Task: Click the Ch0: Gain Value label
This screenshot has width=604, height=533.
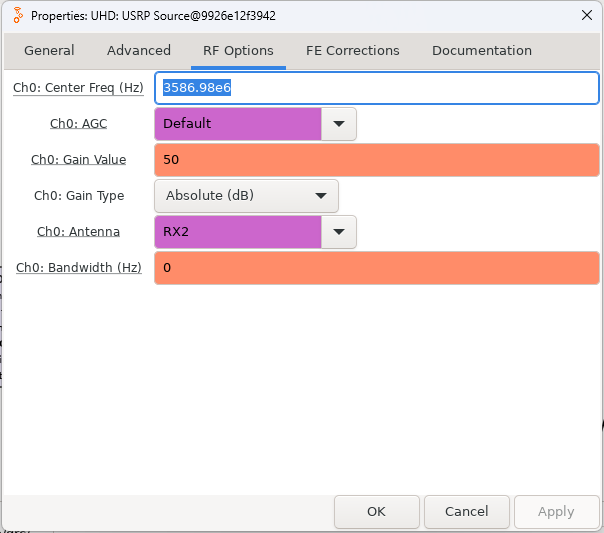Action: (79, 160)
